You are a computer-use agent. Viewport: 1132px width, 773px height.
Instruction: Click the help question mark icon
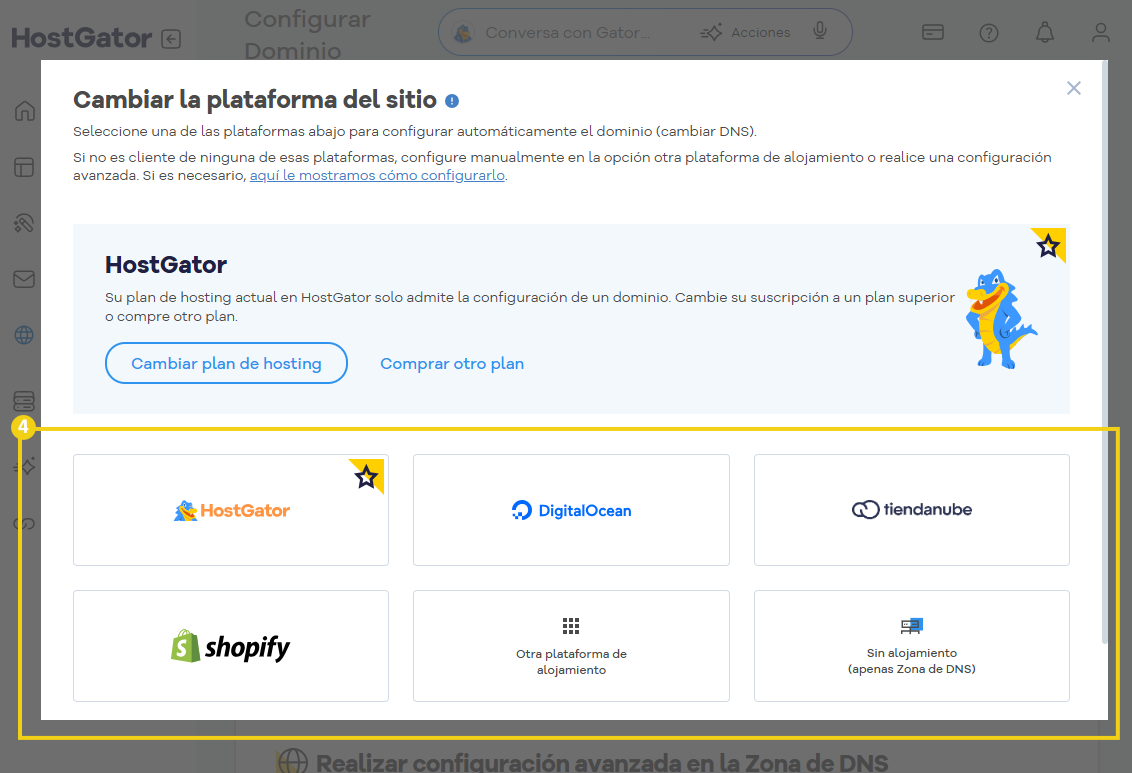click(989, 32)
